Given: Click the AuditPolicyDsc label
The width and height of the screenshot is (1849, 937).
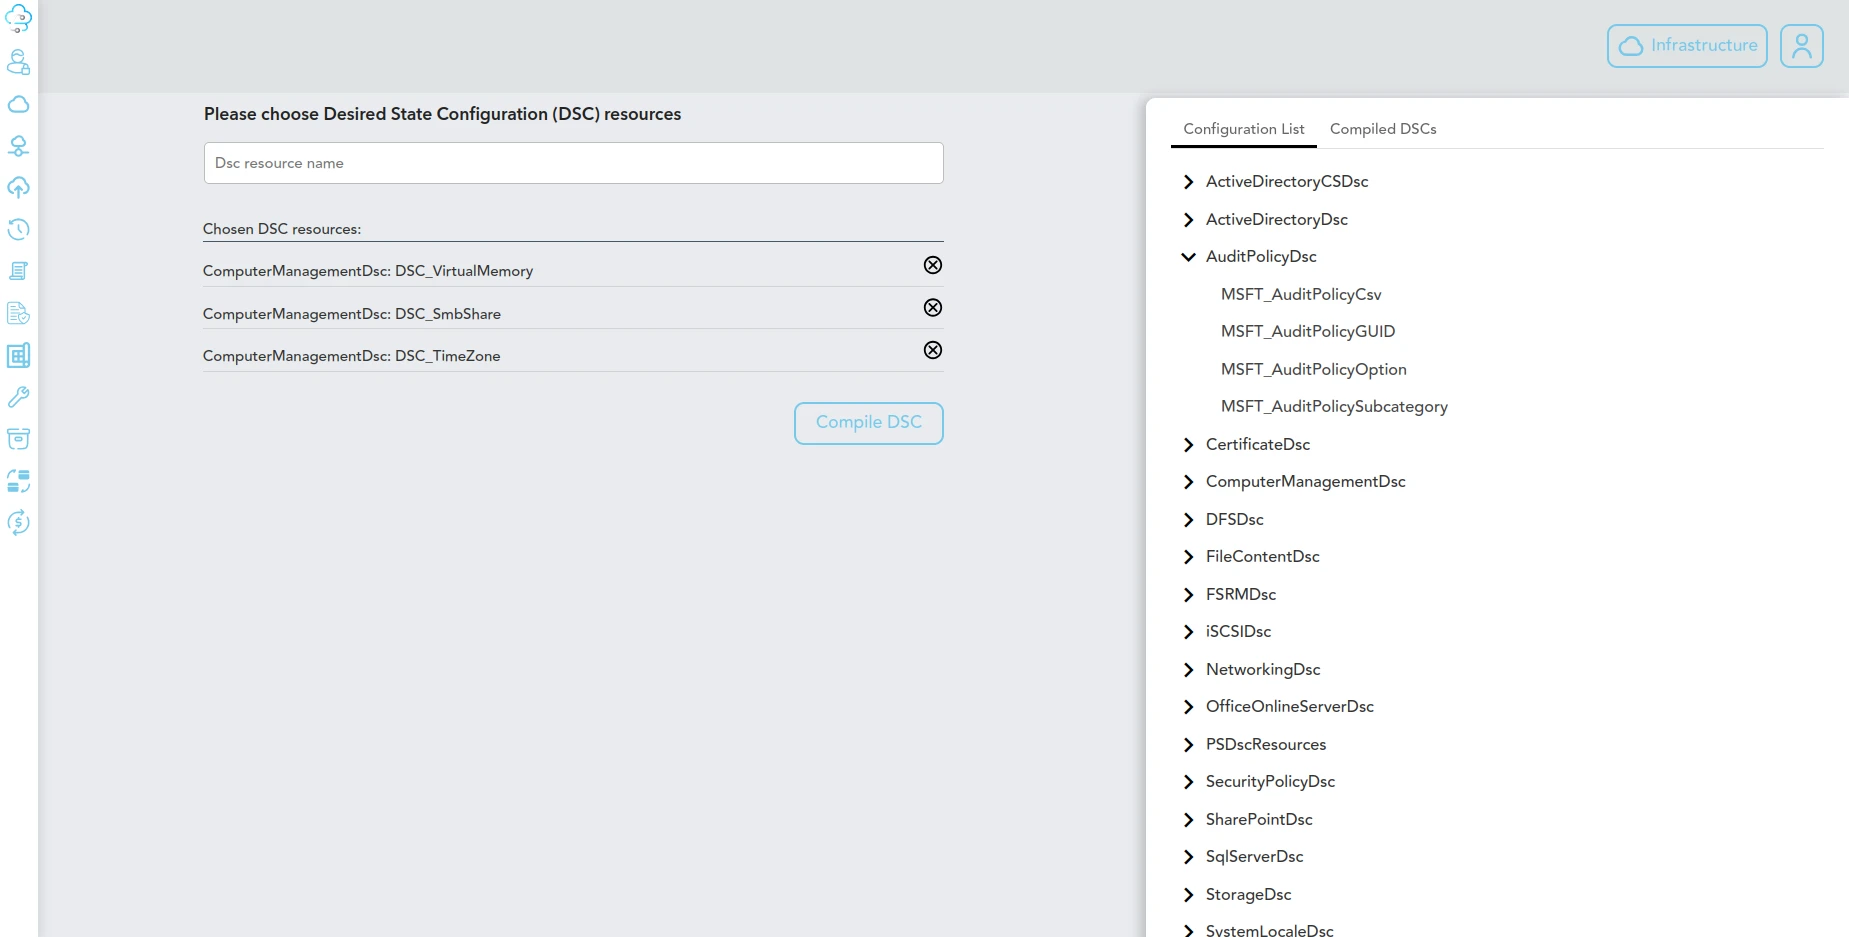Looking at the screenshot, I should (1261, 256).
